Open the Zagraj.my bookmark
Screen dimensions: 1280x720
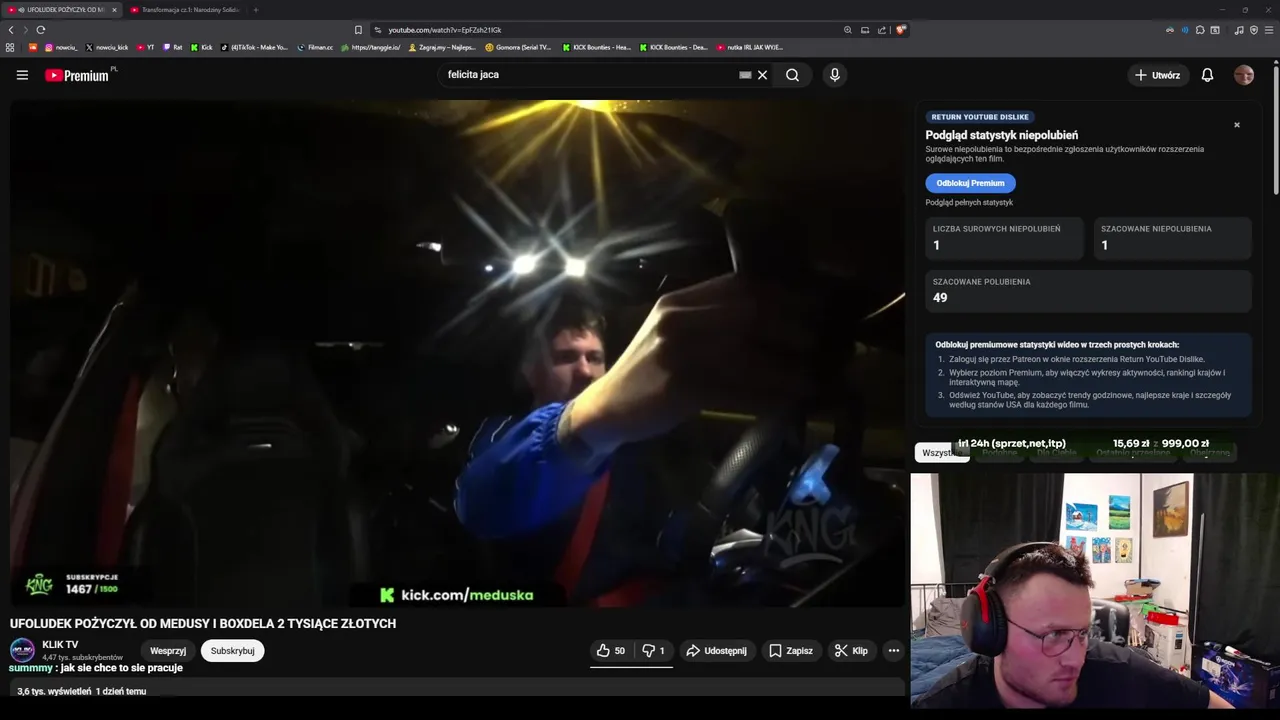[x=442, y=47]
